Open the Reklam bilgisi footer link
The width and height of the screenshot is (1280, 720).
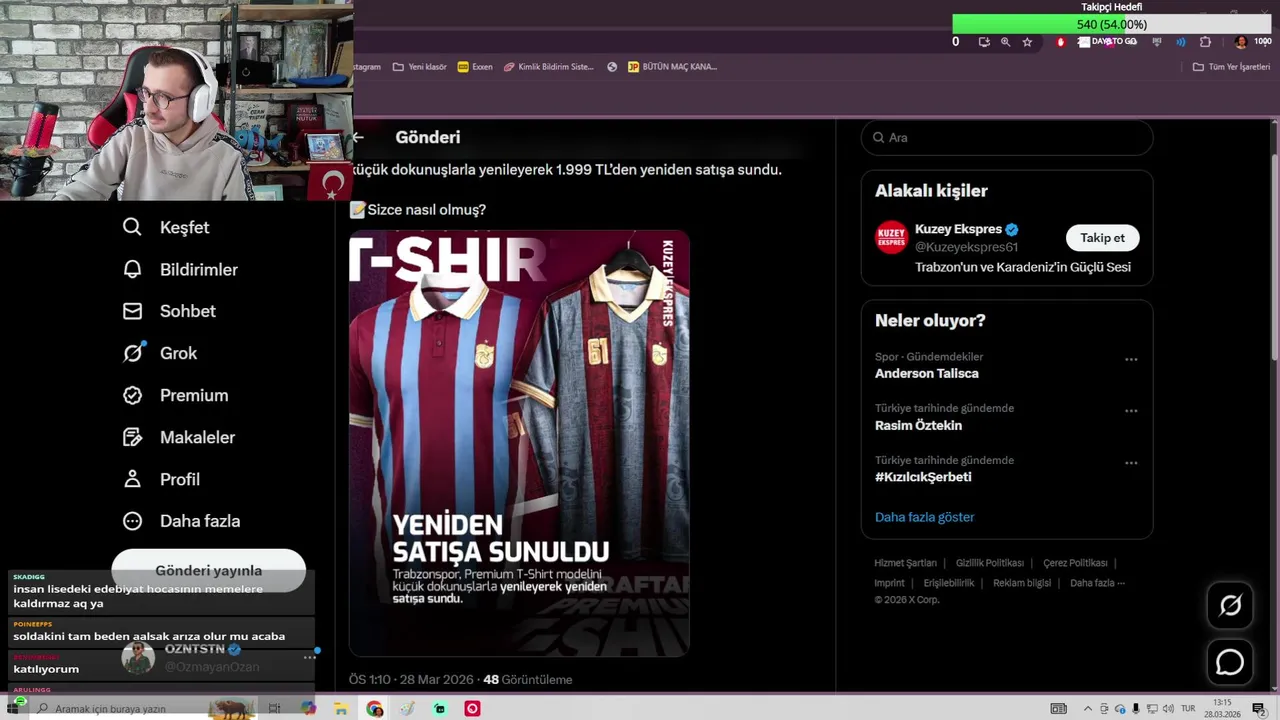1022,583
